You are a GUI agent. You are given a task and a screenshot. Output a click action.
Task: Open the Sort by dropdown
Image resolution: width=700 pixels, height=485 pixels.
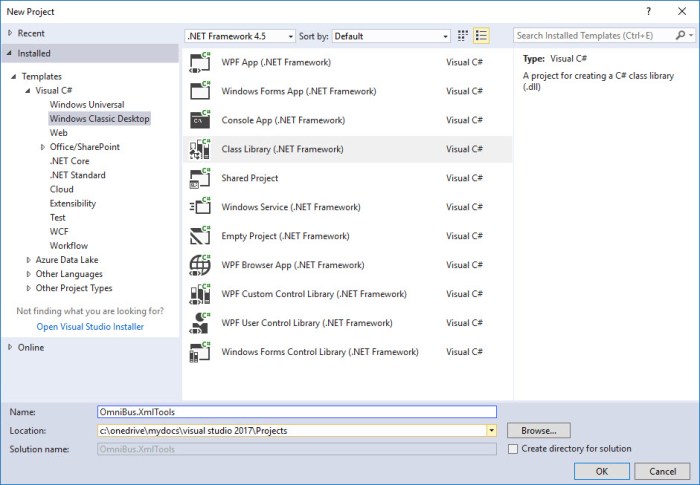coord(445,36)
